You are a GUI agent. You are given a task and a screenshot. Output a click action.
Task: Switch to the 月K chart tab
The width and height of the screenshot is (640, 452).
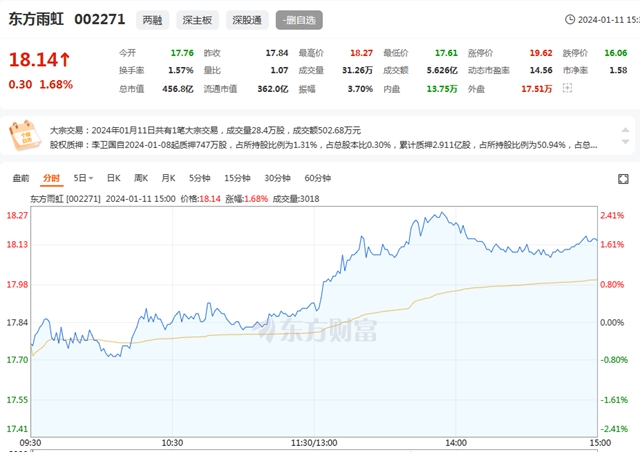pos(168,178)
